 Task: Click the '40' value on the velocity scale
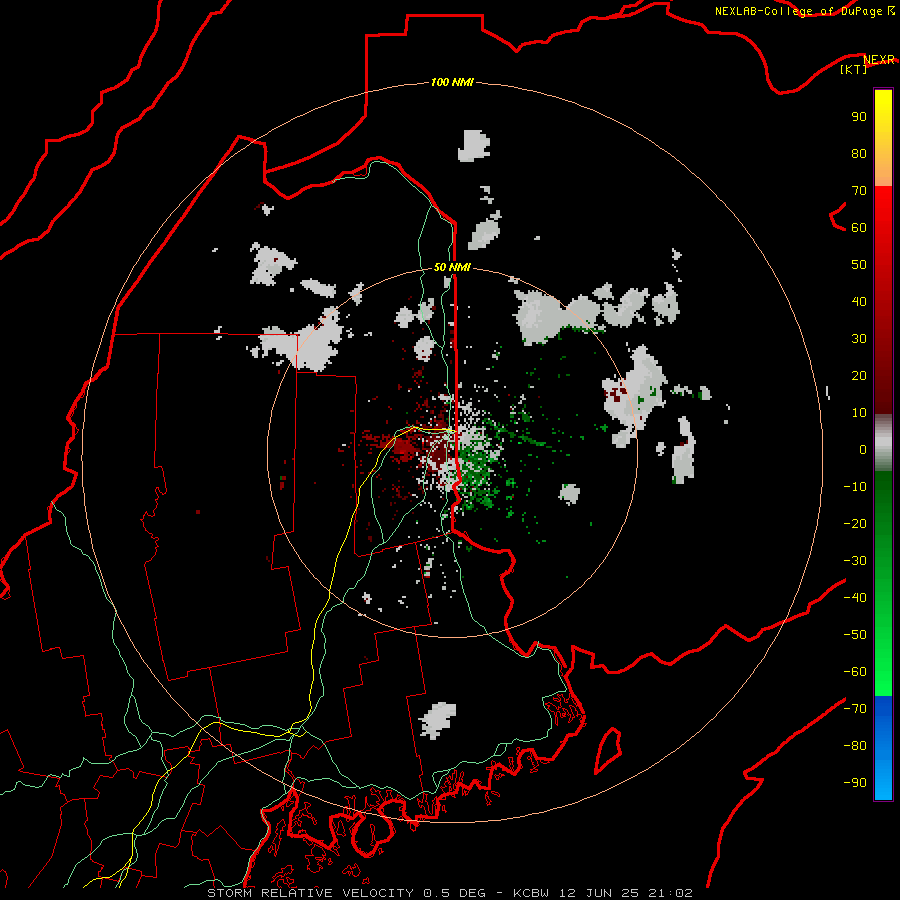[859, 301]
